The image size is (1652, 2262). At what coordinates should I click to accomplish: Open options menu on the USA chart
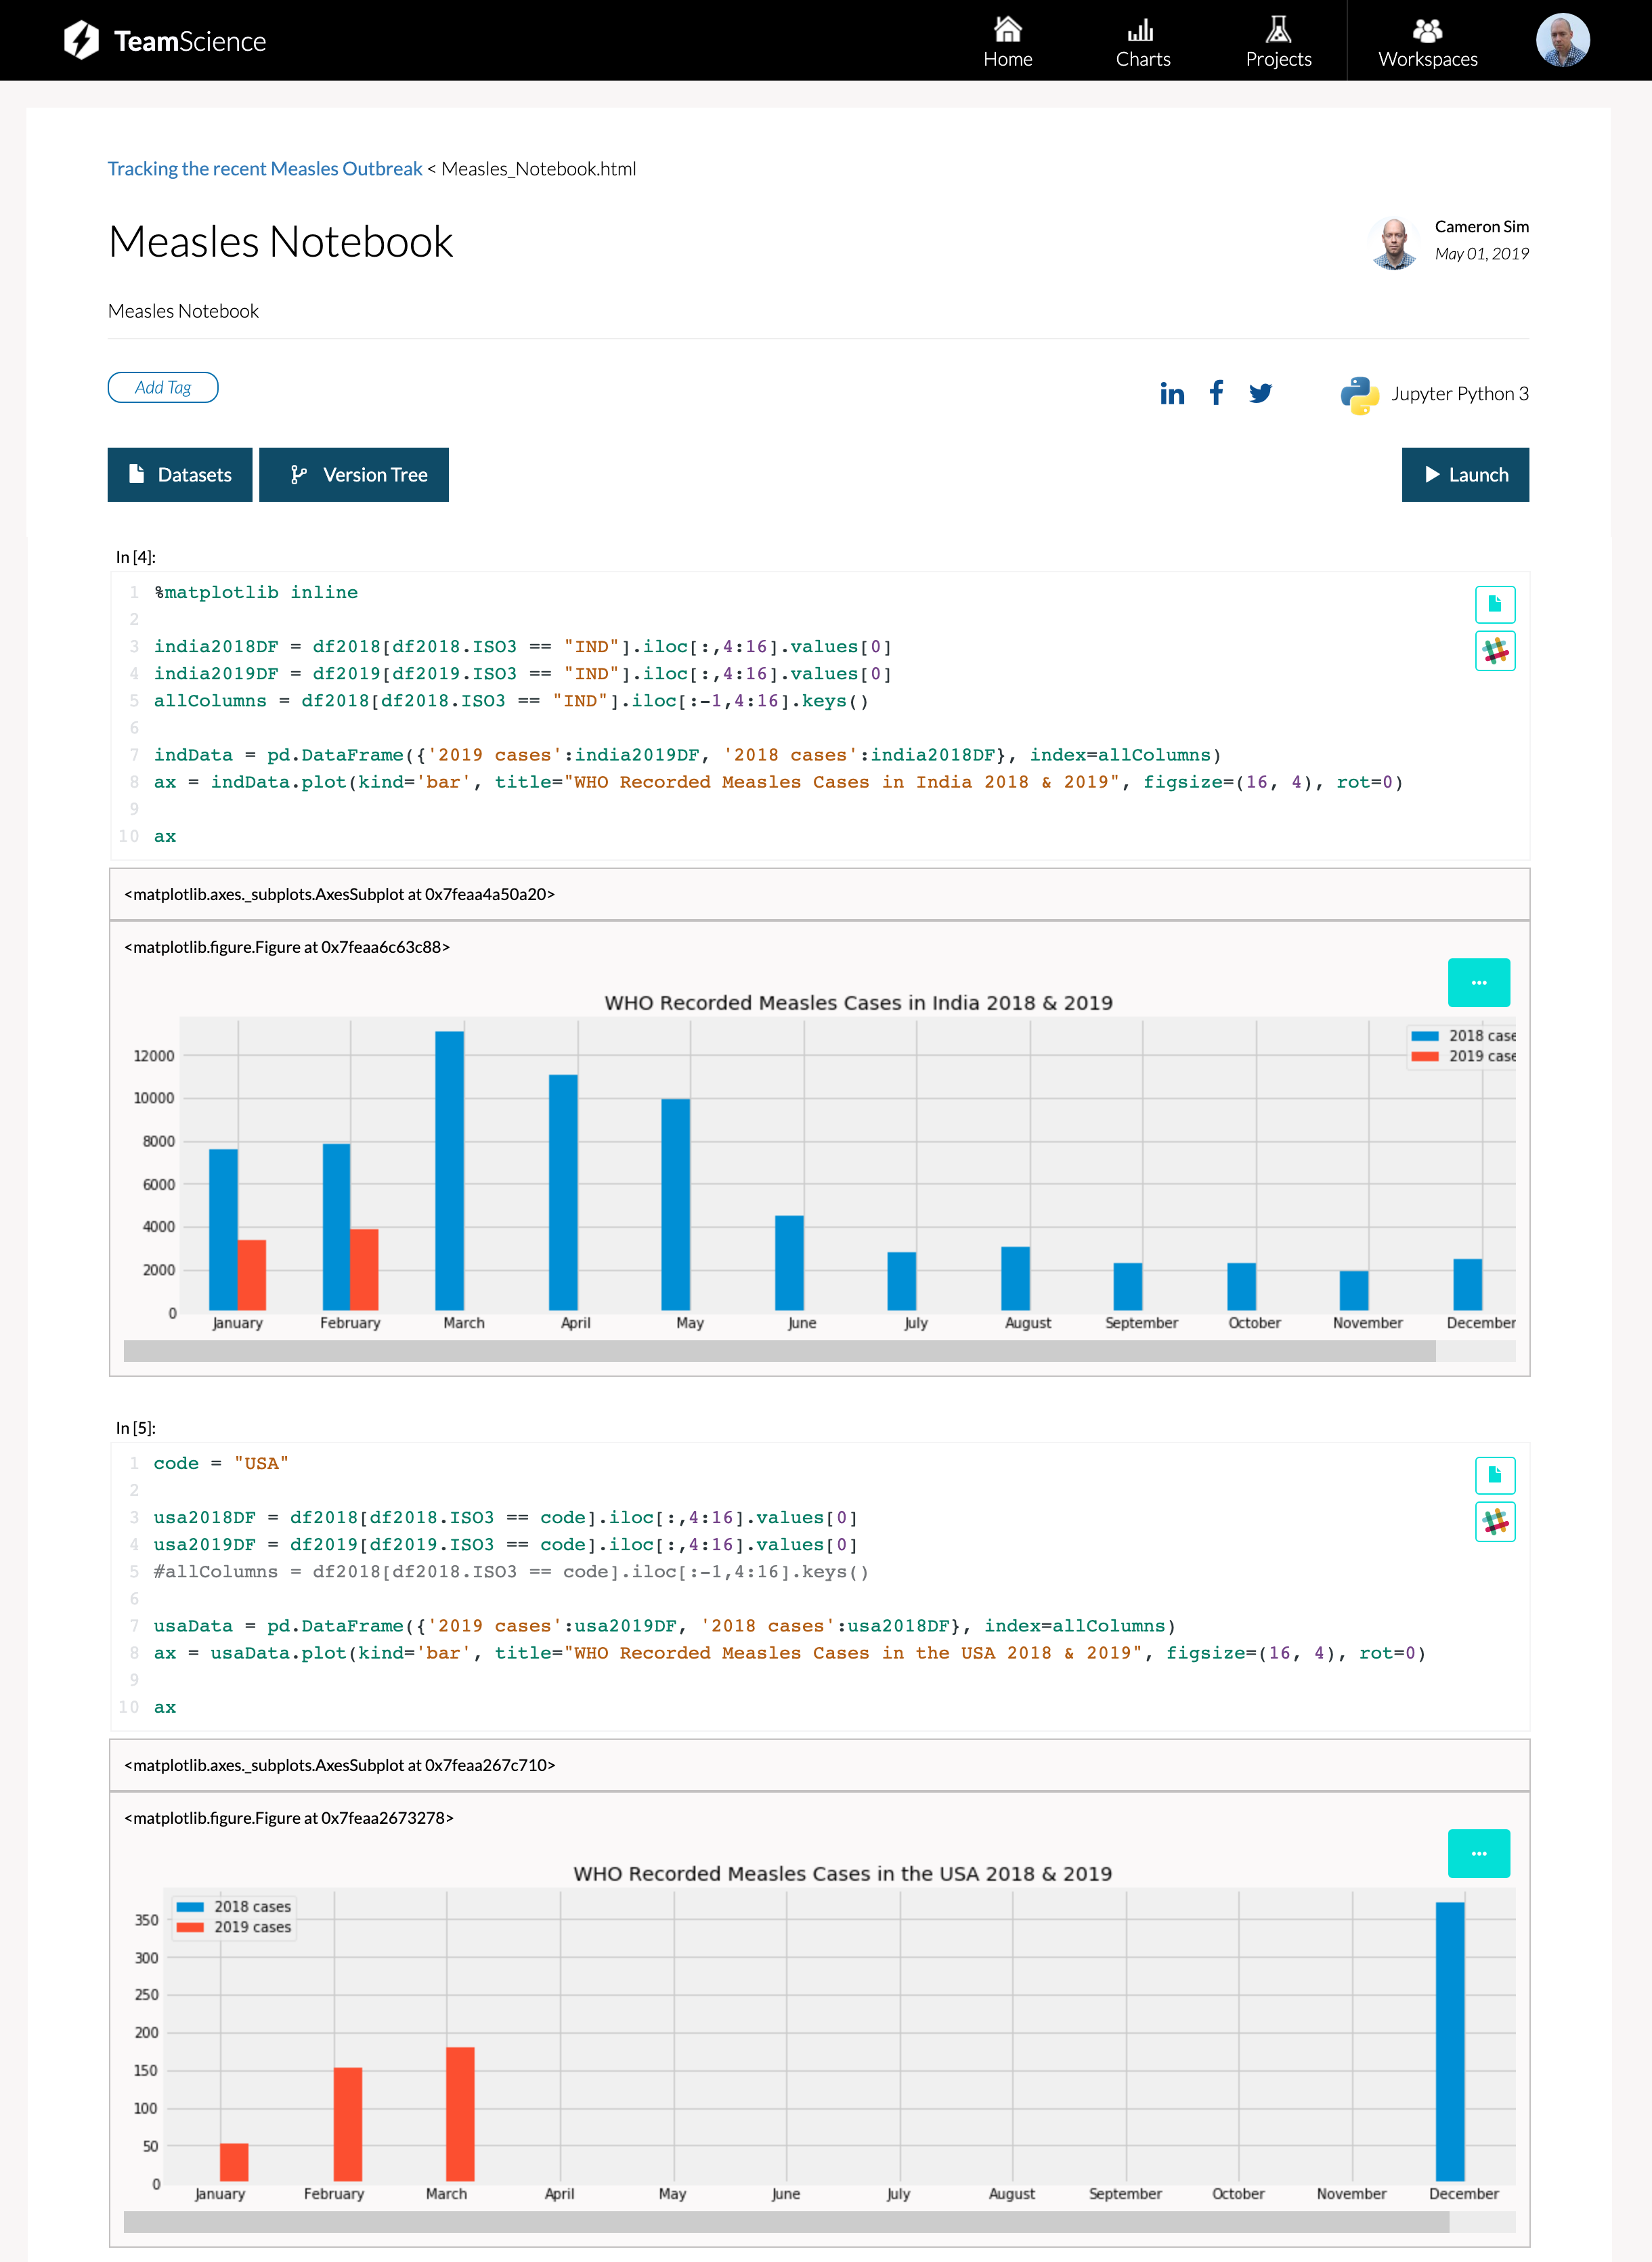pyautogui.click(x=1479, y=1853)
